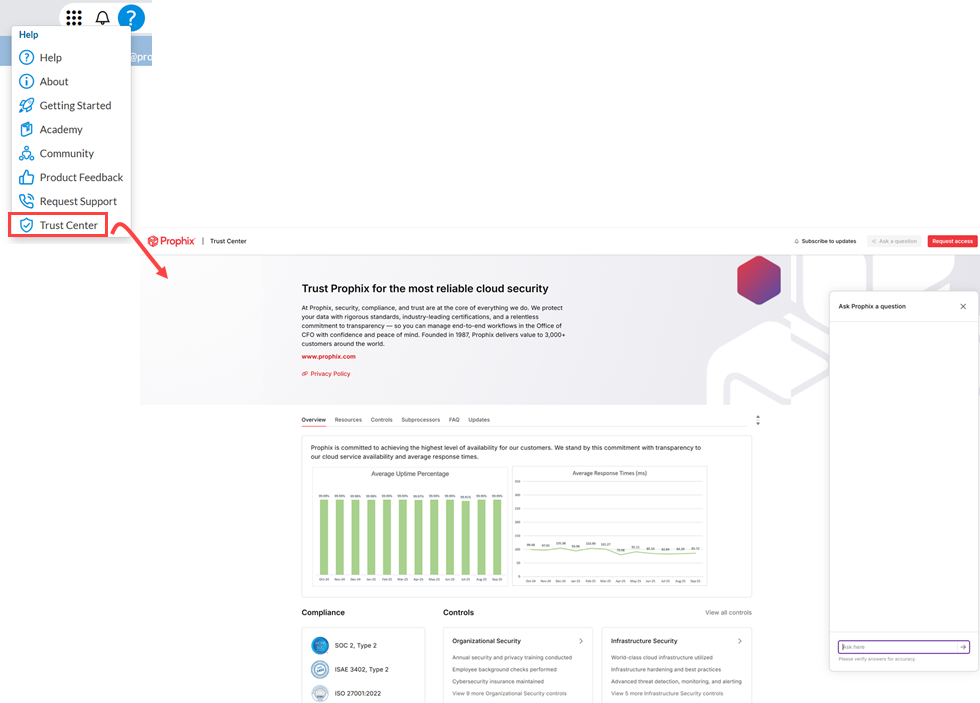Choose Getting Started from the Help menu
The image size is (980, 703).
tap(75, 105)
